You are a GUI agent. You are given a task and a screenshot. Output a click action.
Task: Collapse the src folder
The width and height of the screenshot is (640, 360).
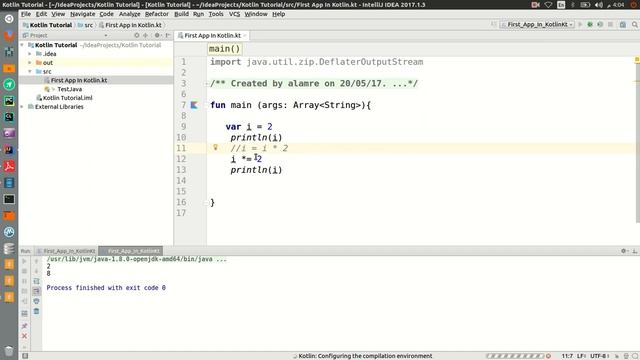[30, 71]
